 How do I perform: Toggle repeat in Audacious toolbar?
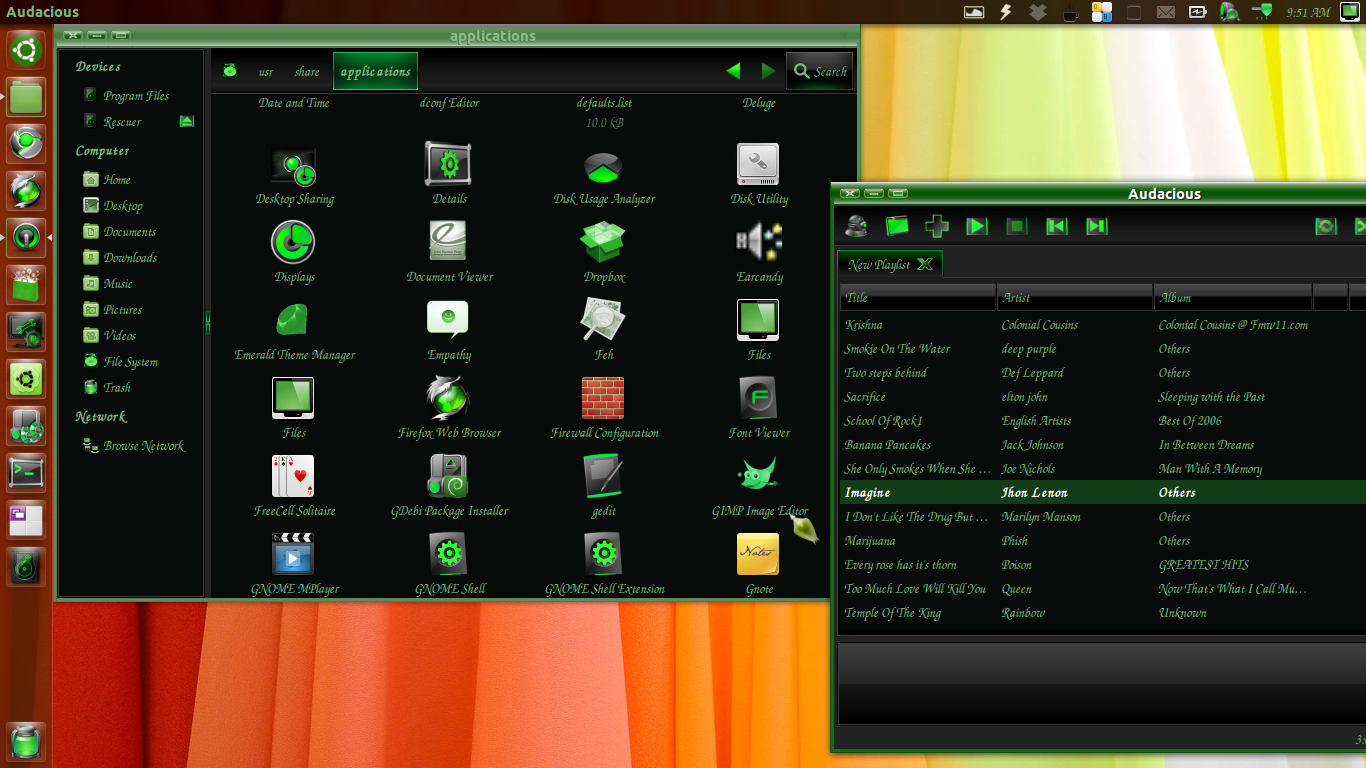(1326, 226)
